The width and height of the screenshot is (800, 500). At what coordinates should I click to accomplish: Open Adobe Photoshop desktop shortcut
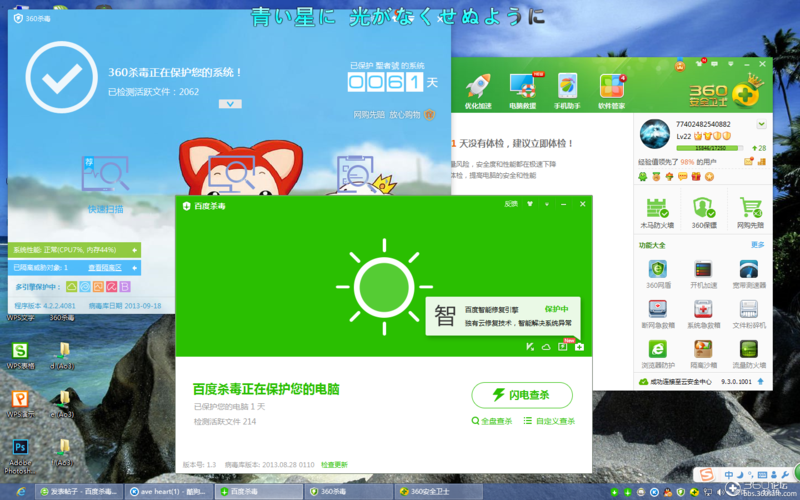click(20, 456)
